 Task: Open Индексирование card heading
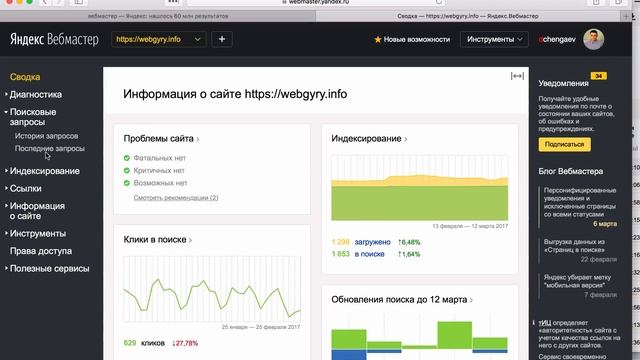click(x=369, y=139)
